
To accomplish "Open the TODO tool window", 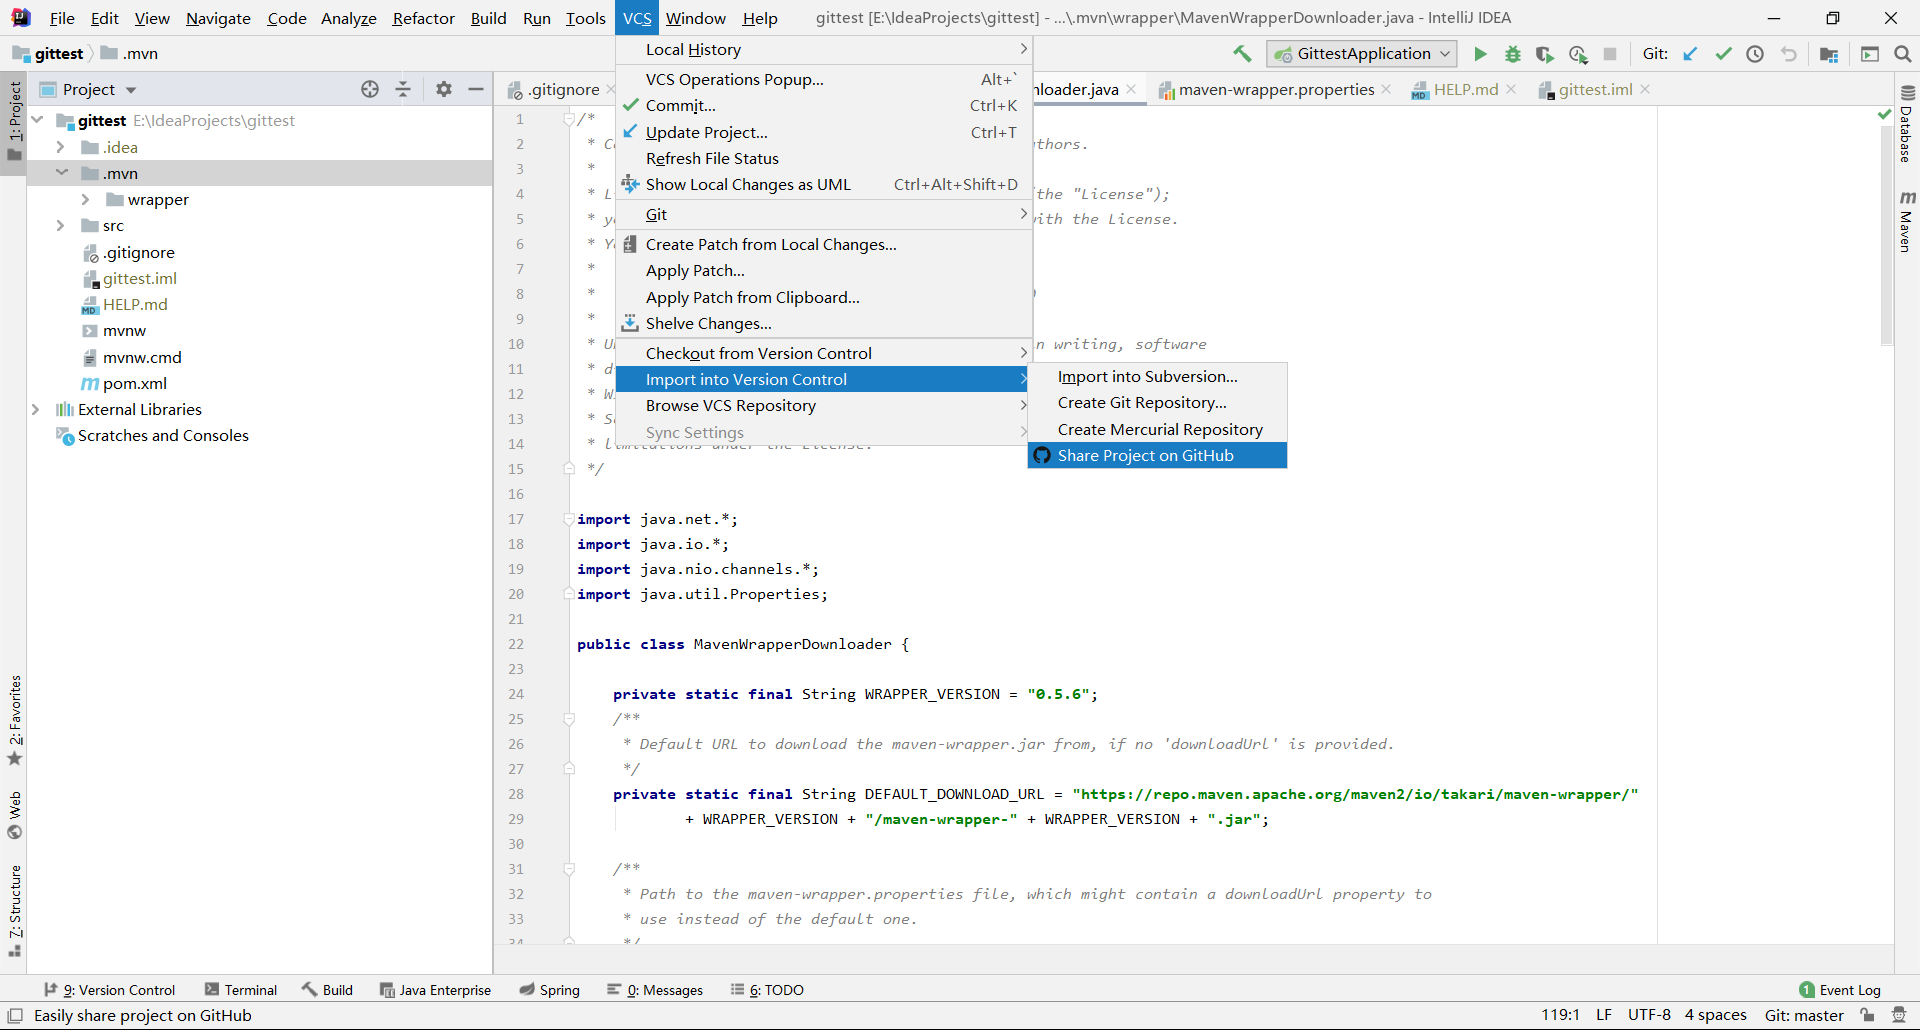I will 767,990.
